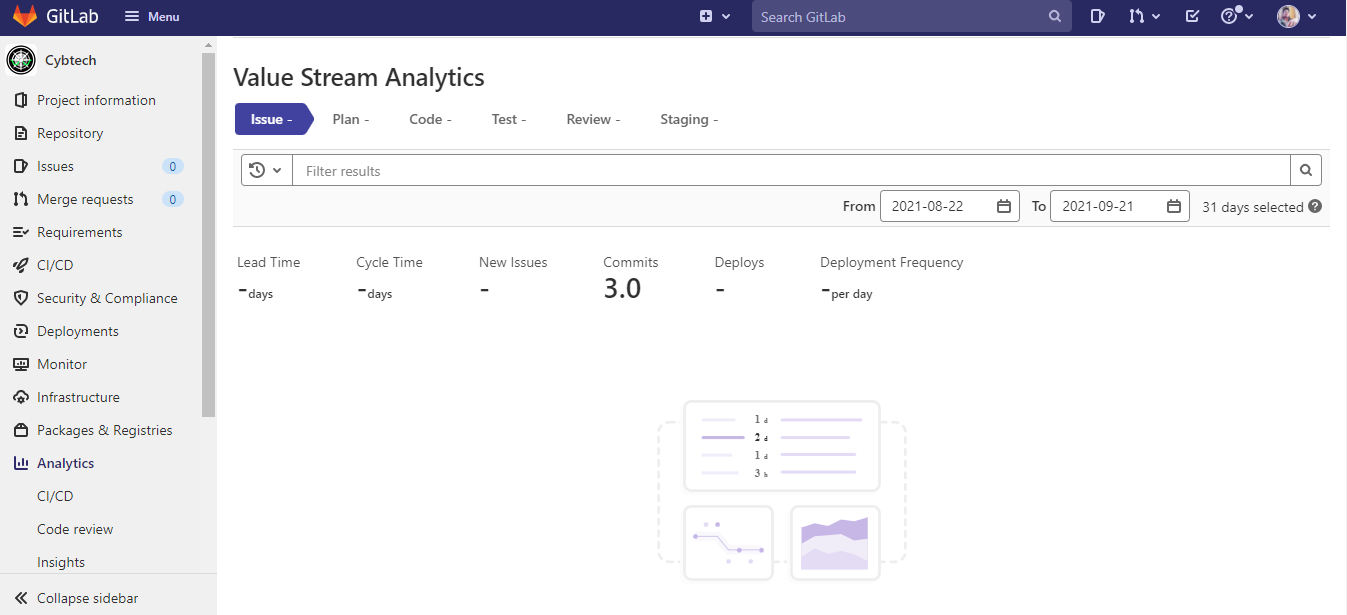This screenshot has height=615, width=1347.
Task: Collapse sidebar via its text label
Action: pyautogui.click(x=87, y=598)
